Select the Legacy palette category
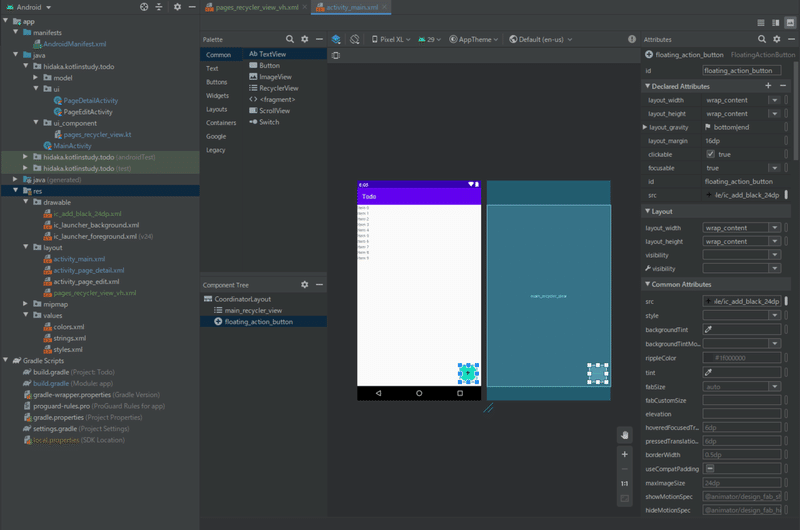Viewport: 800px width, 530px height. tap(215, 150)
